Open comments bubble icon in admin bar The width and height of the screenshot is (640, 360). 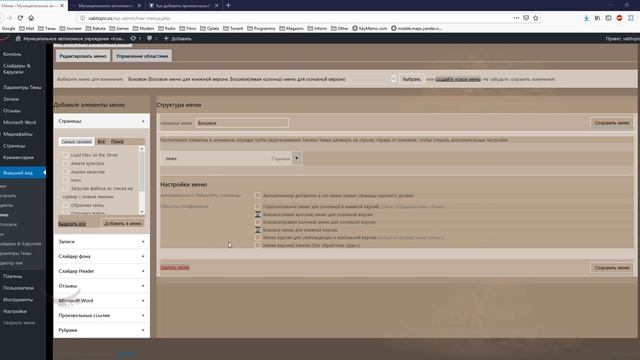click(149, 38)
